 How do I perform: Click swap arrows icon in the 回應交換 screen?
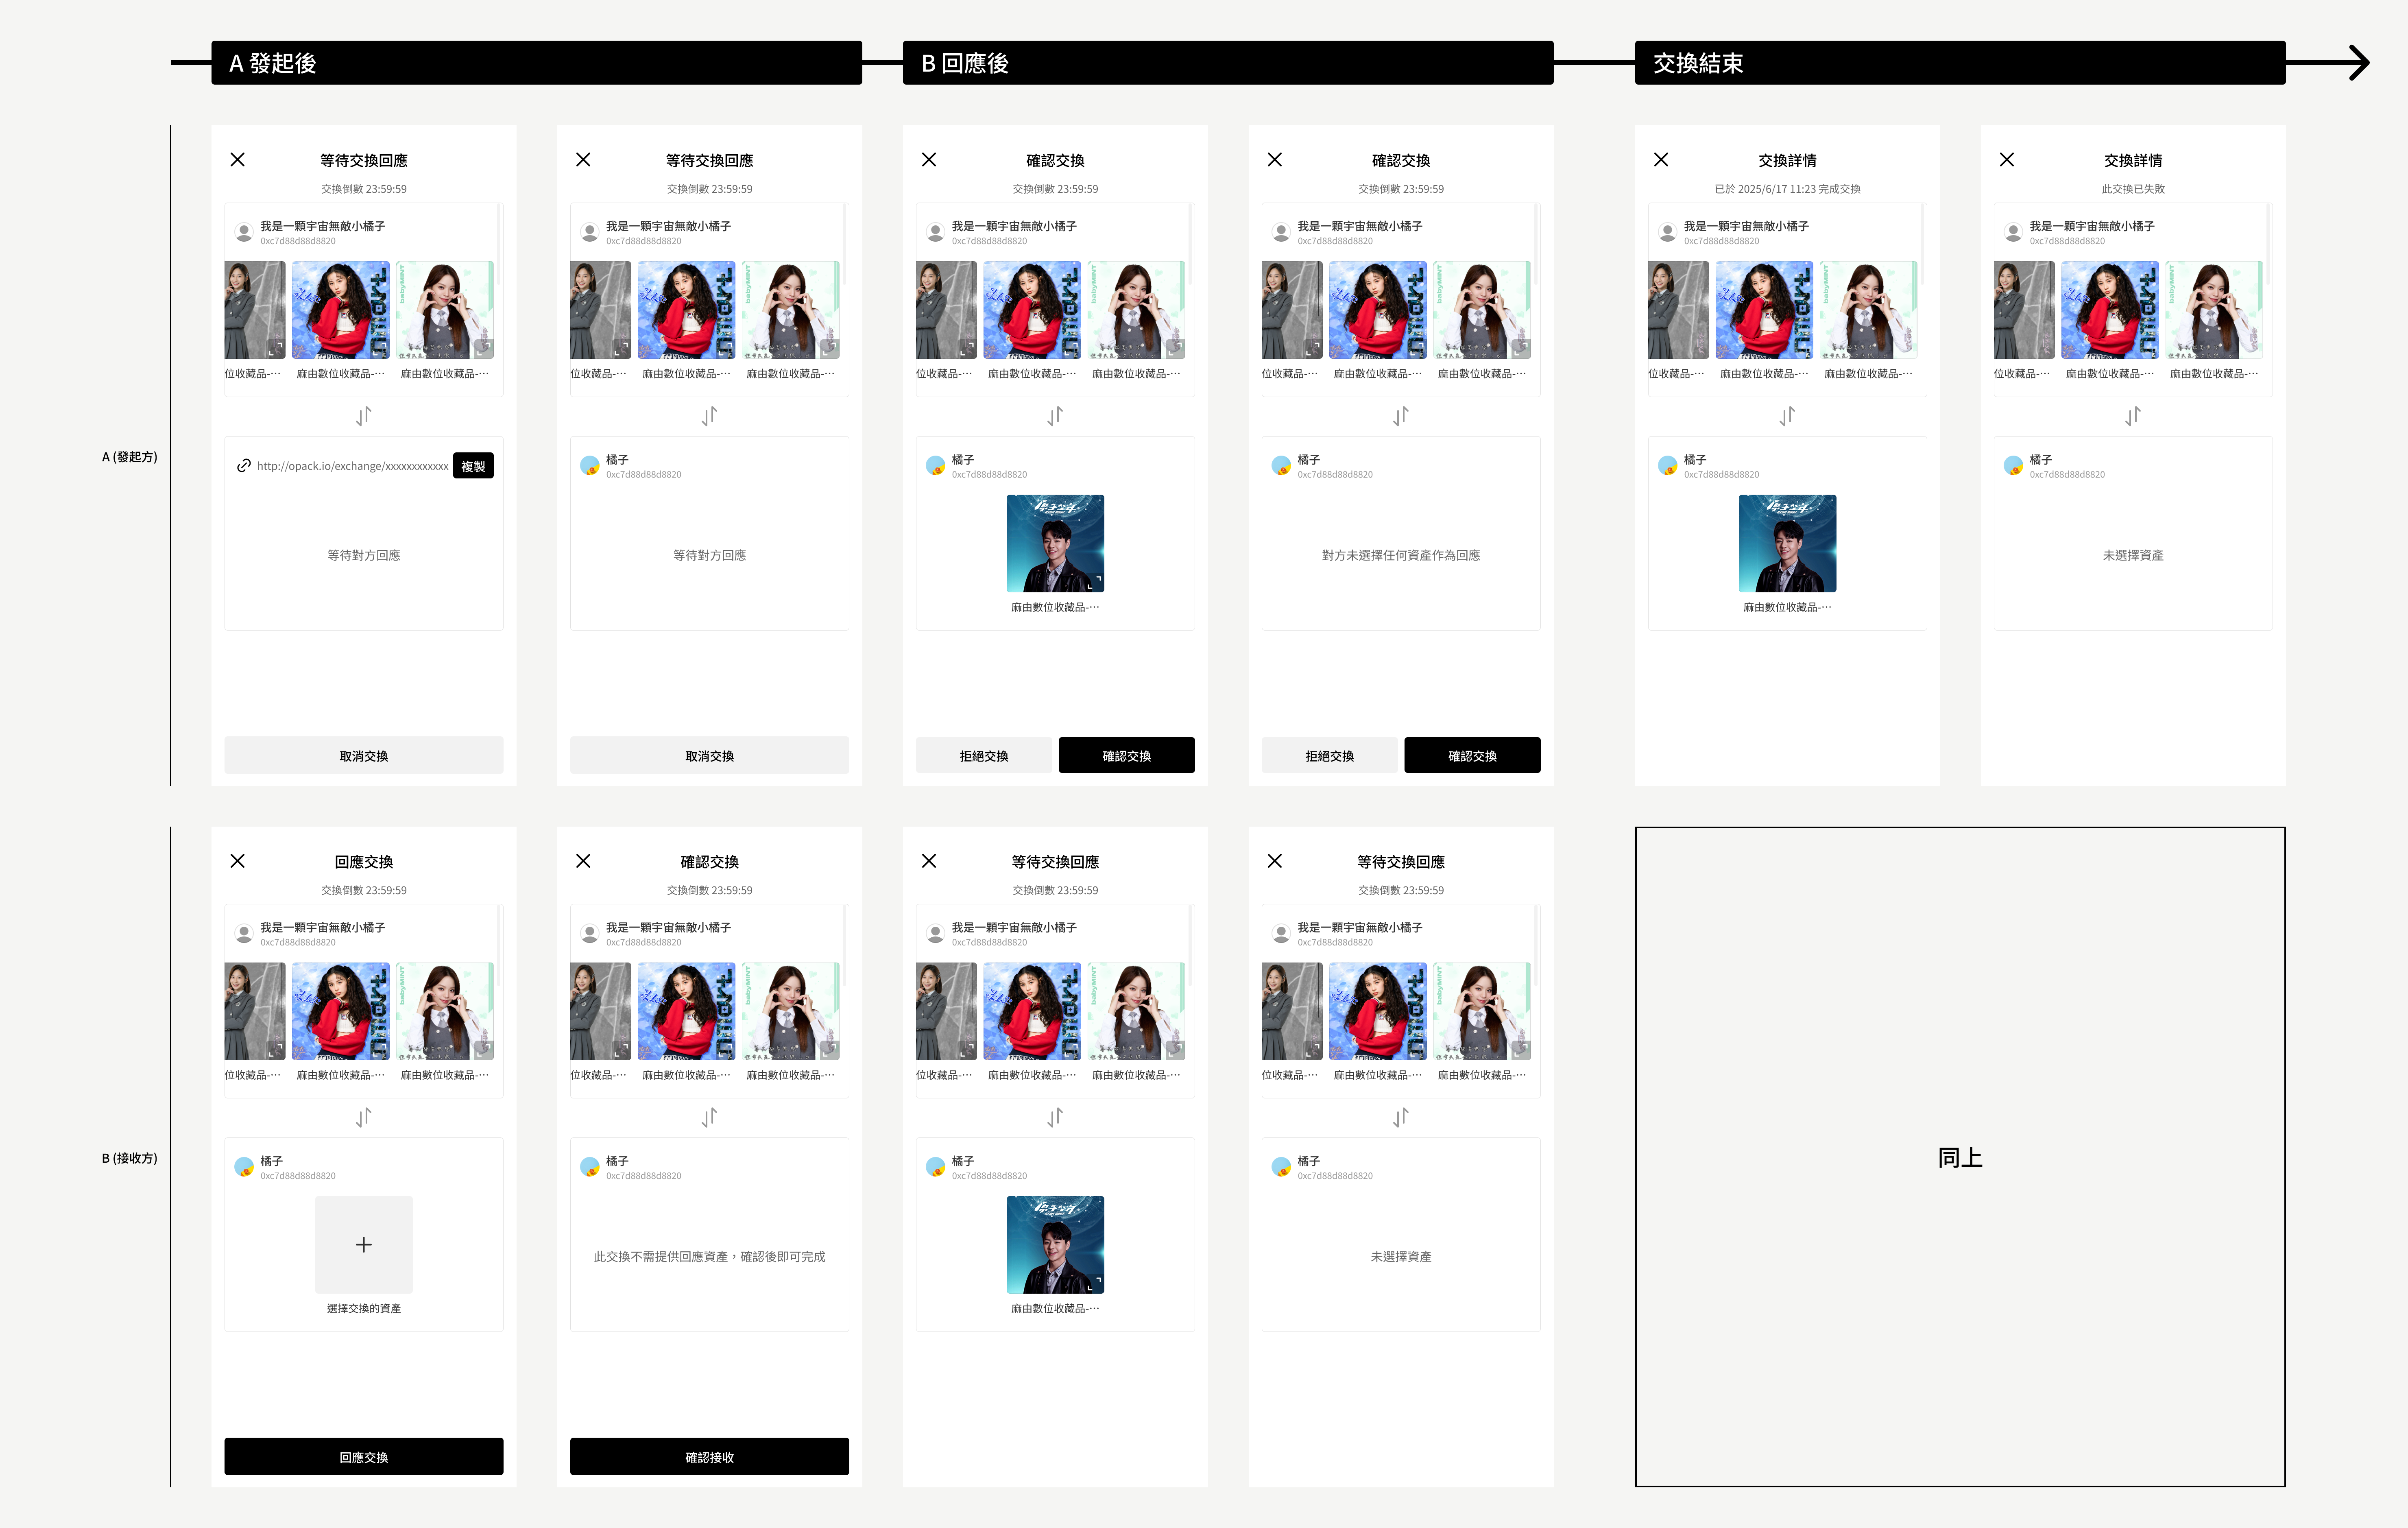tap(364, 1117)
